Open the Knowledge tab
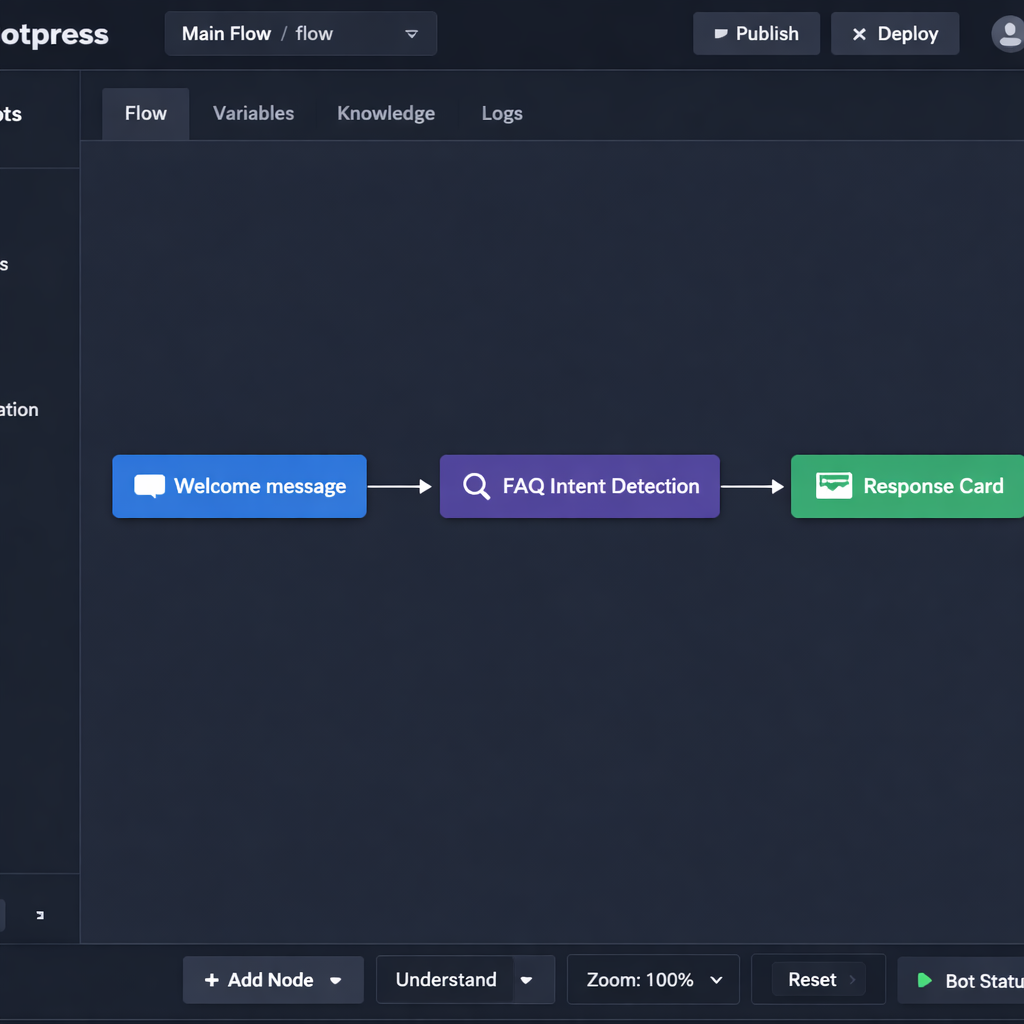The image size is (1024, 1024). point(386,113)
